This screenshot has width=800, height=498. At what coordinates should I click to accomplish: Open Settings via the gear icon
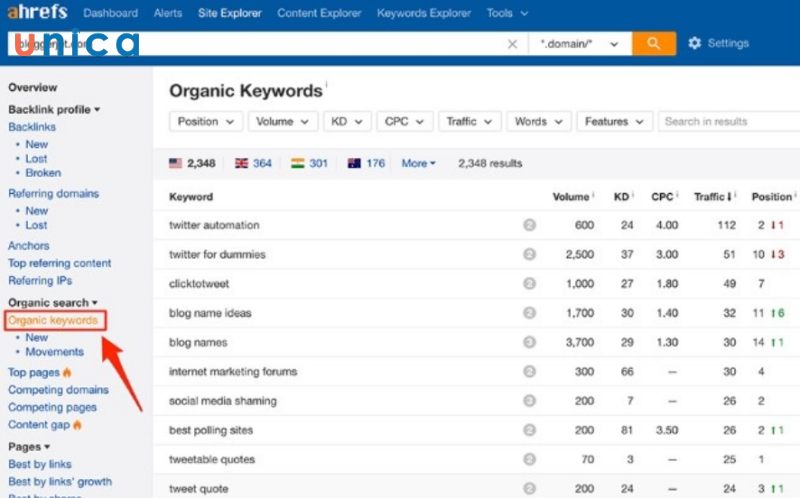695,44
